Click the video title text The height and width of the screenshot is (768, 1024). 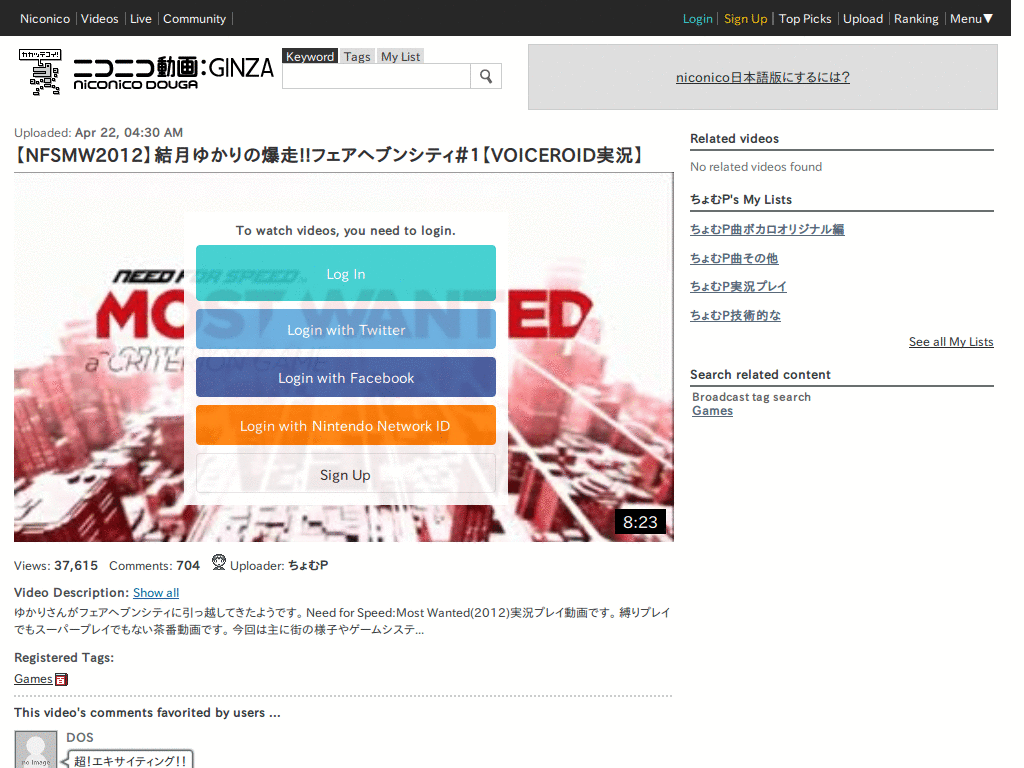pyautogui.click(x=328, y=155)
